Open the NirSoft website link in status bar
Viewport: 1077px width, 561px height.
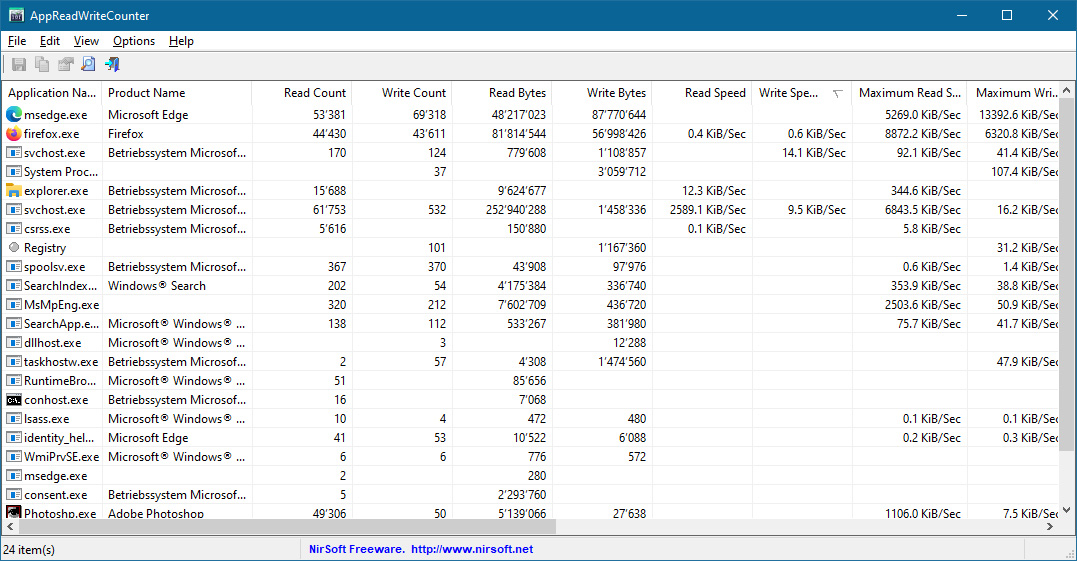[472, 549]
